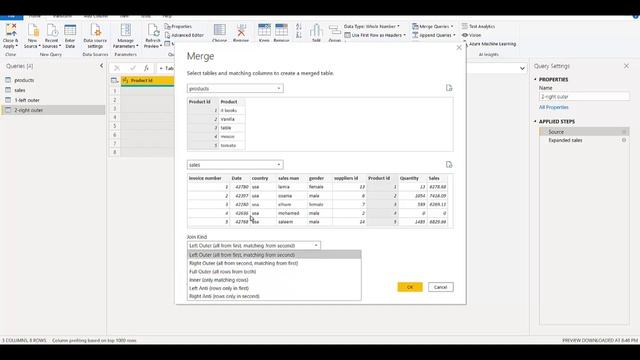Select Right Outer join option

pyautogui.click(x=274, y=263)
